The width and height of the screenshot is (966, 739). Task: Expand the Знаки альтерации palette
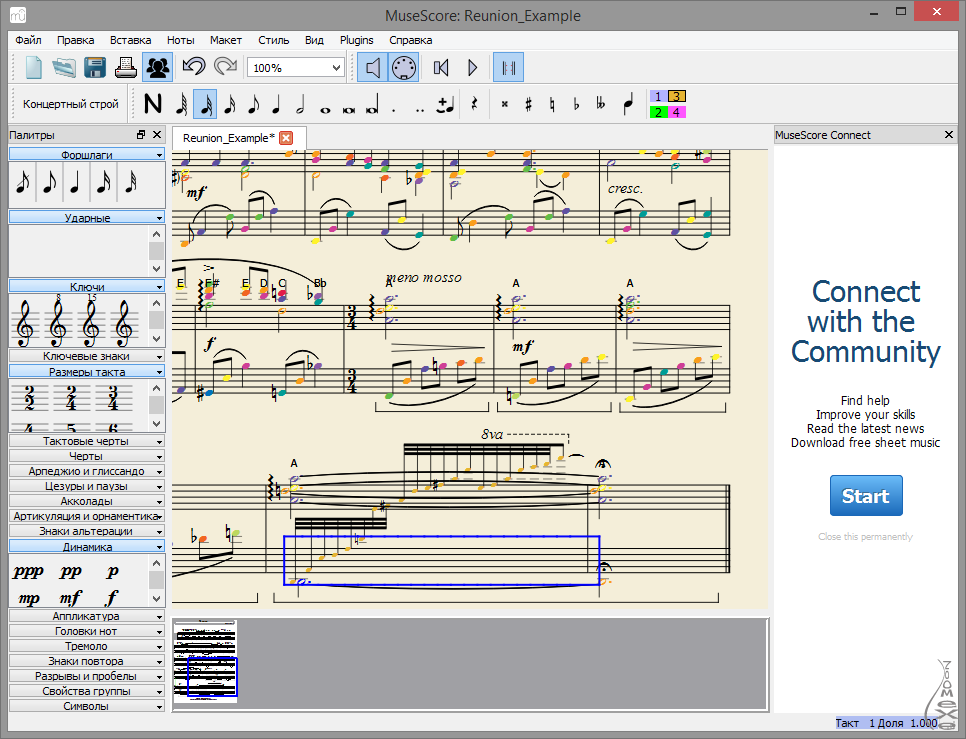[x=87, y=531]
